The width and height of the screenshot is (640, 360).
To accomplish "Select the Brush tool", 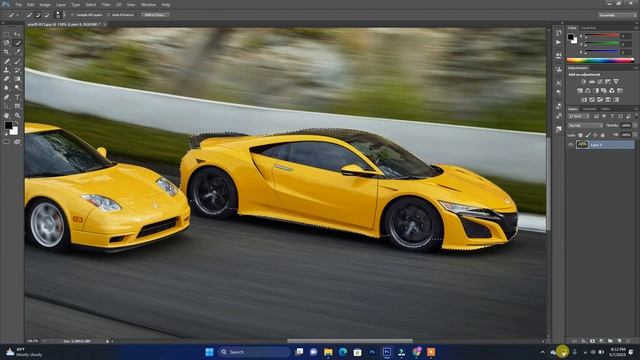I will tap(17, 61).
